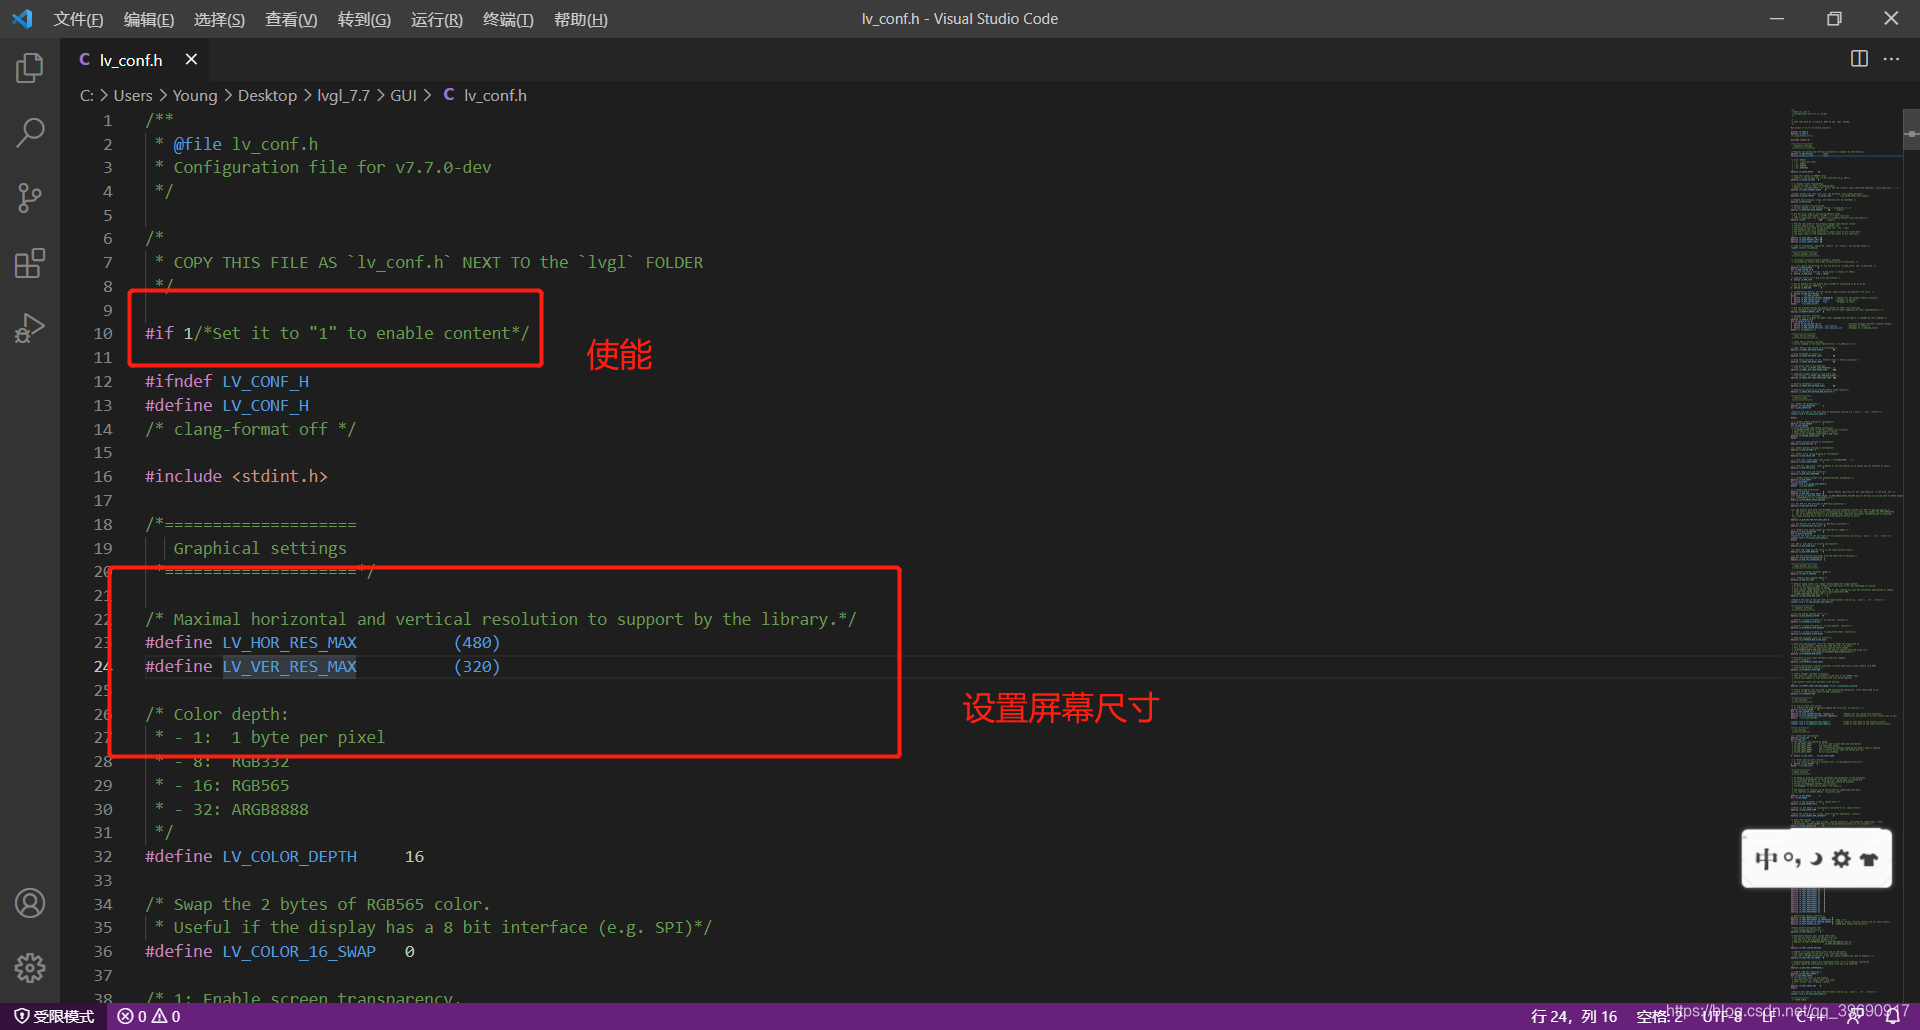Expand the Young breadcrumb segment
Screen dimensions: 1920x1030
[x=195, y=95]
